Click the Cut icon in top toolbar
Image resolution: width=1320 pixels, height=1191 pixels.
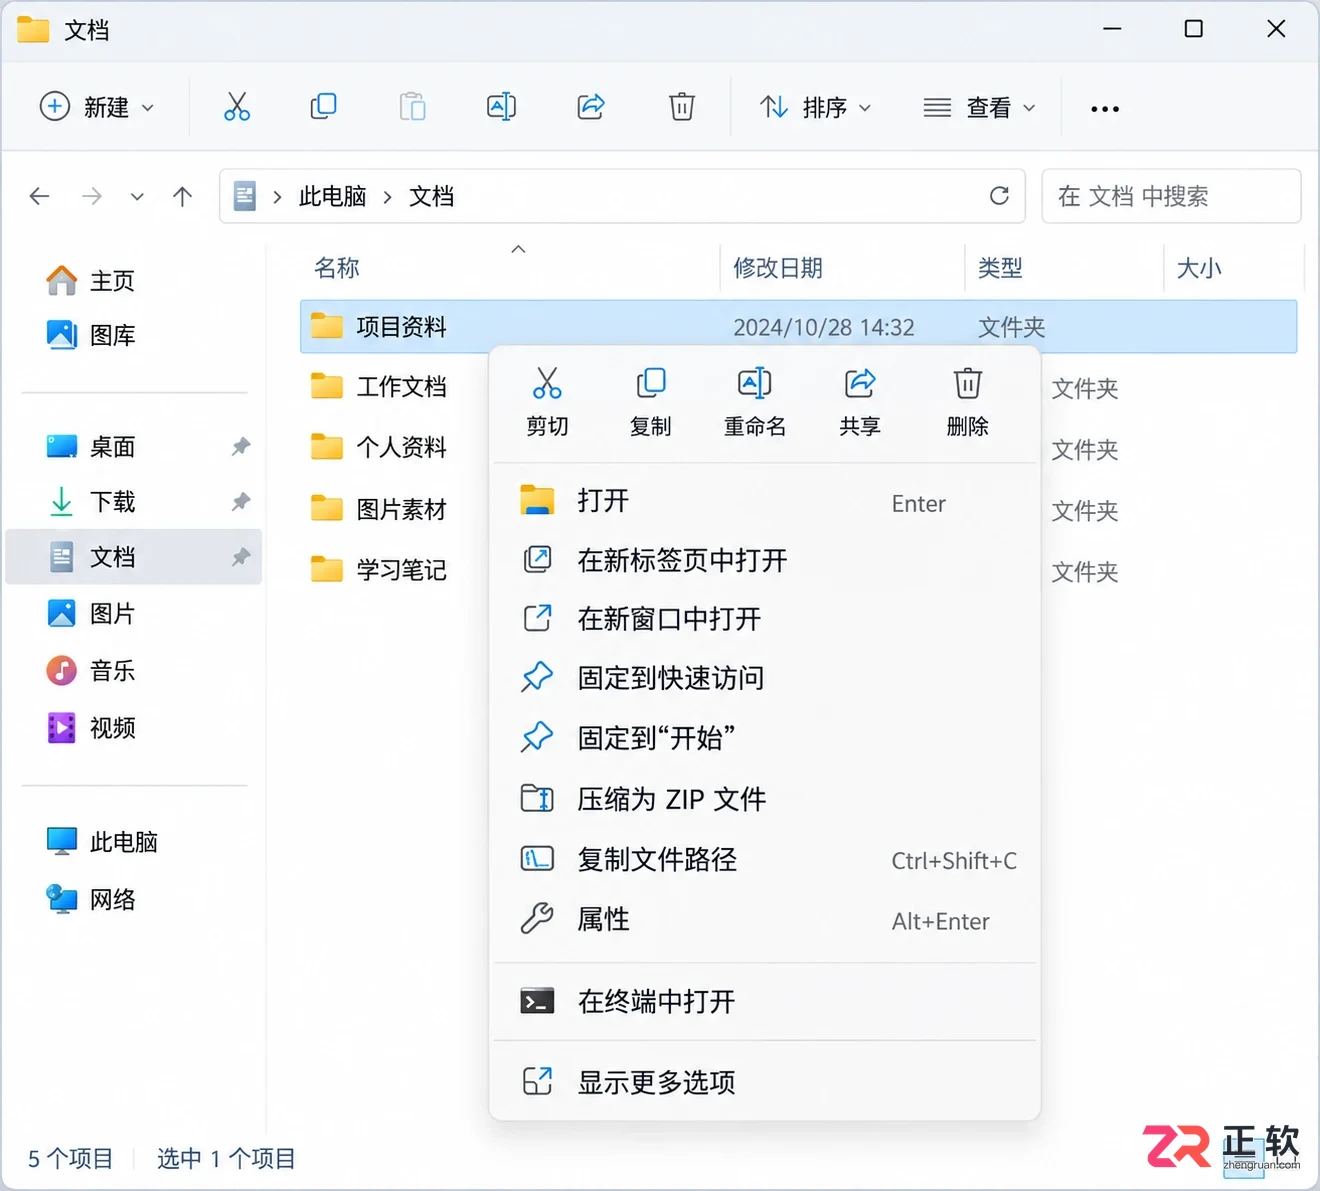[x=237, y=106]
